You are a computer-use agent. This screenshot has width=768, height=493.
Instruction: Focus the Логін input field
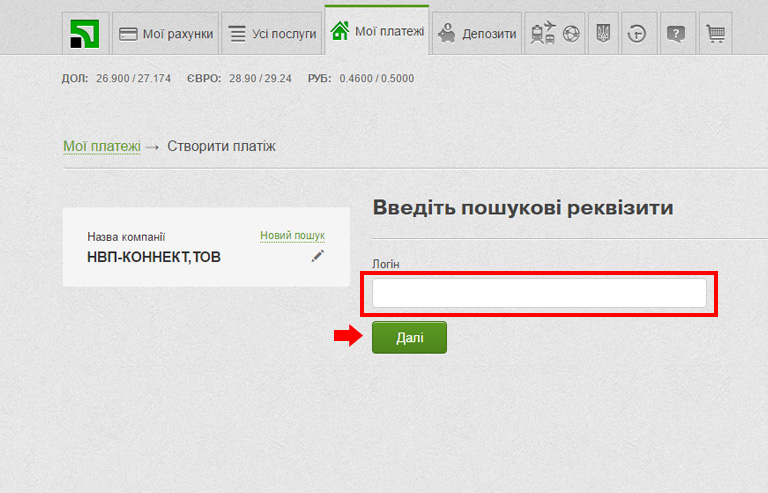click(x=539, y=293)
